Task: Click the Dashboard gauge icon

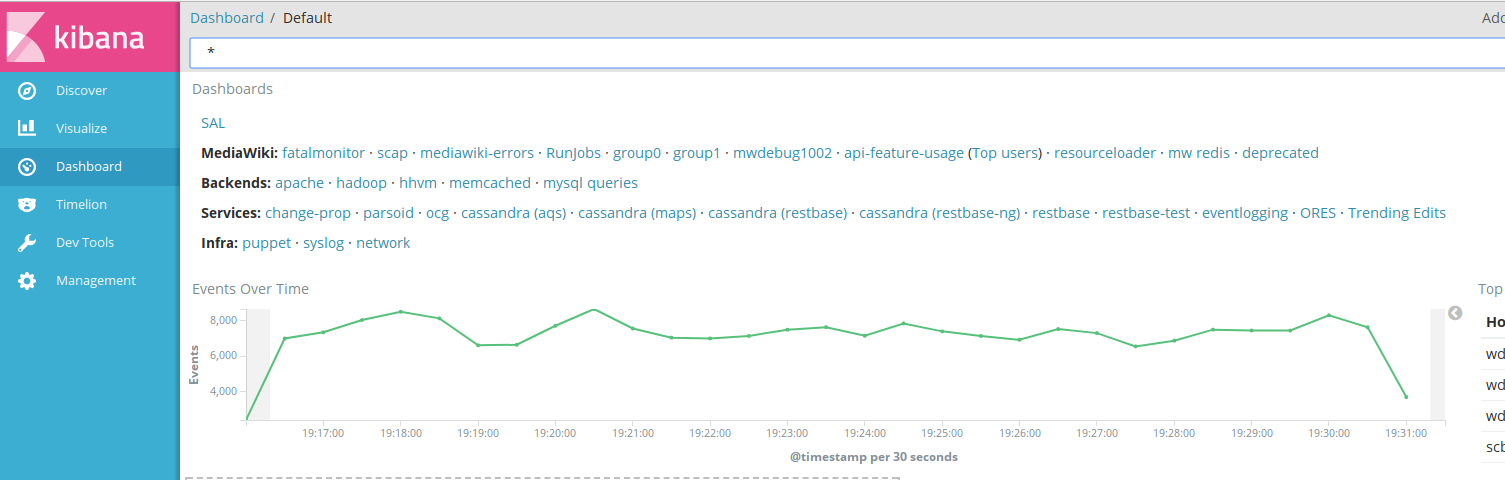Action: [x=27, y=167]
